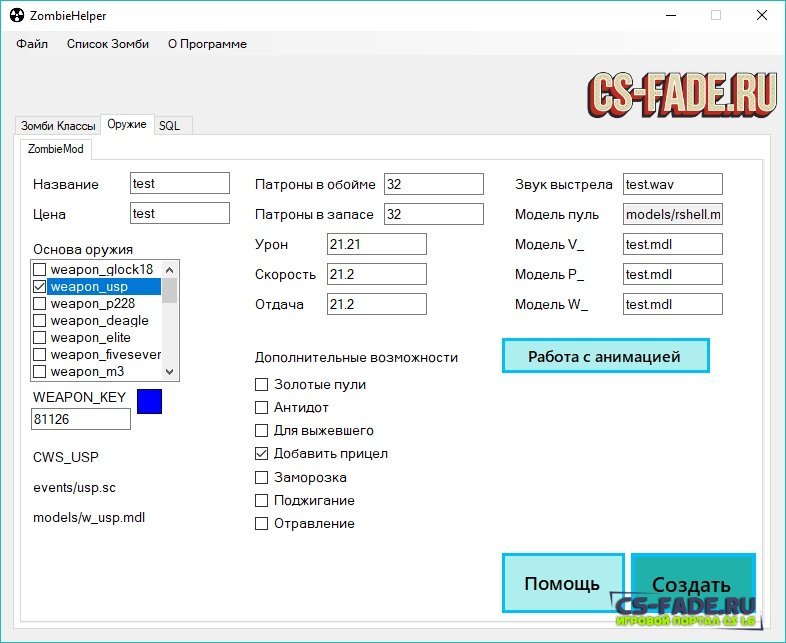This screenshot has width=786, height=643.
Task: Select the Оружие tab
Action: (x=127, y=124)
